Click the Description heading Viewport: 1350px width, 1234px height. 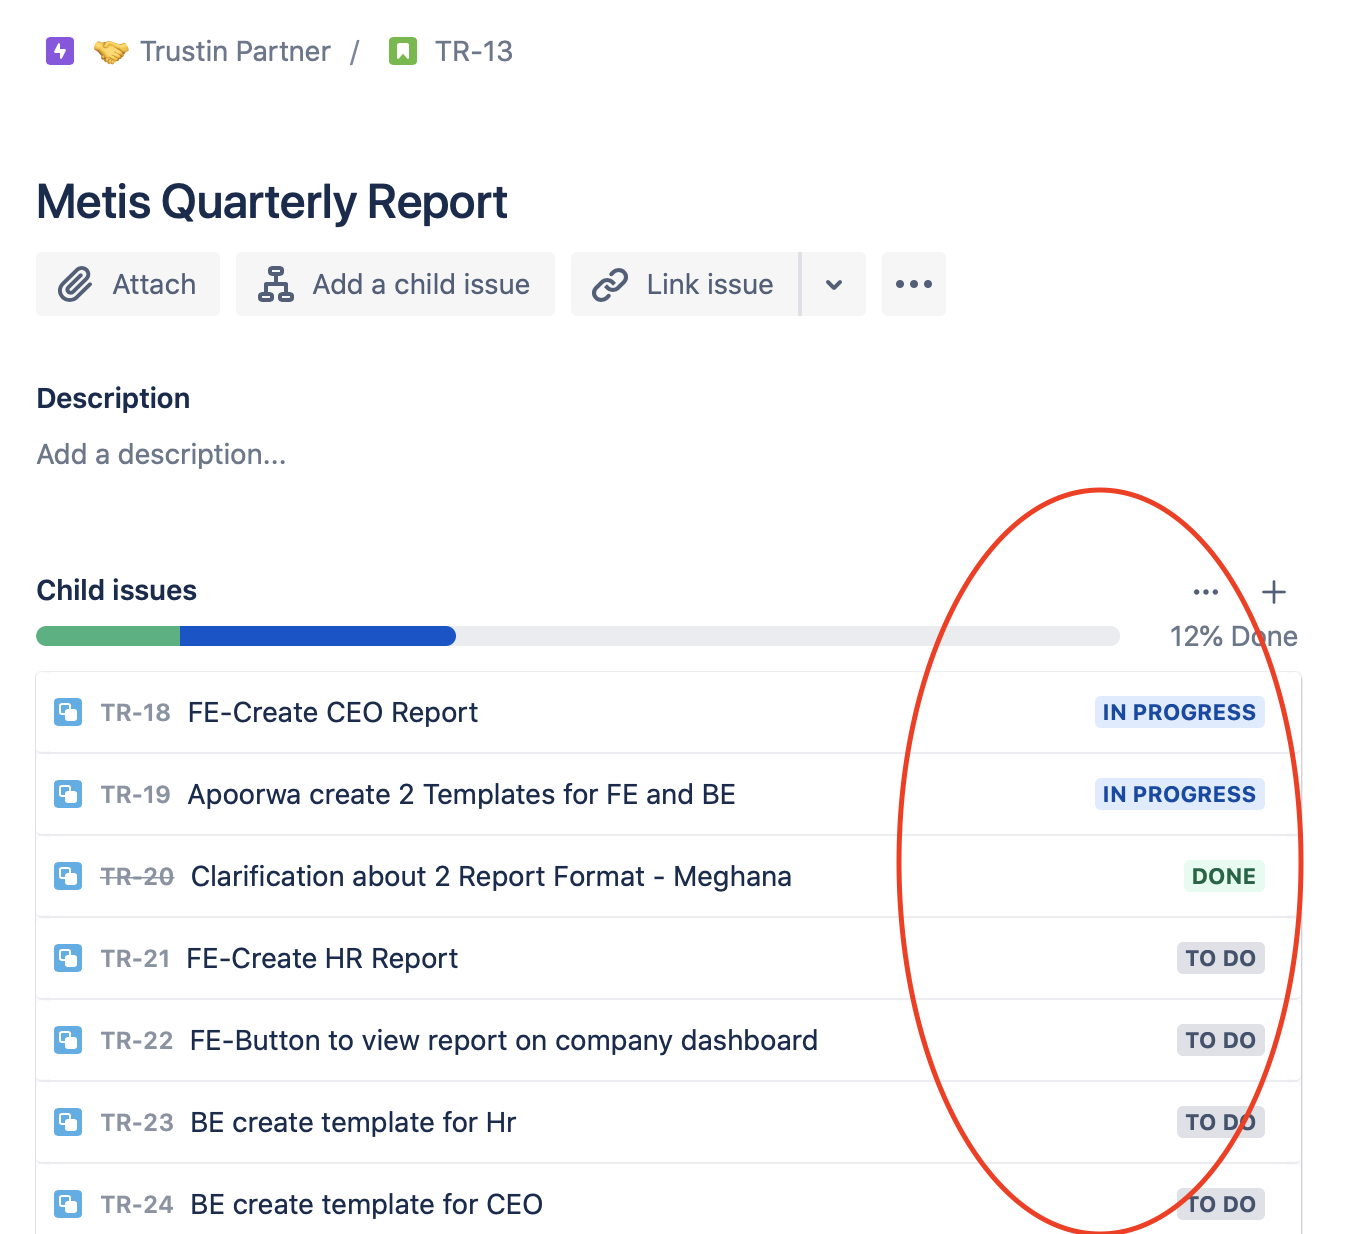coord(113,398)
